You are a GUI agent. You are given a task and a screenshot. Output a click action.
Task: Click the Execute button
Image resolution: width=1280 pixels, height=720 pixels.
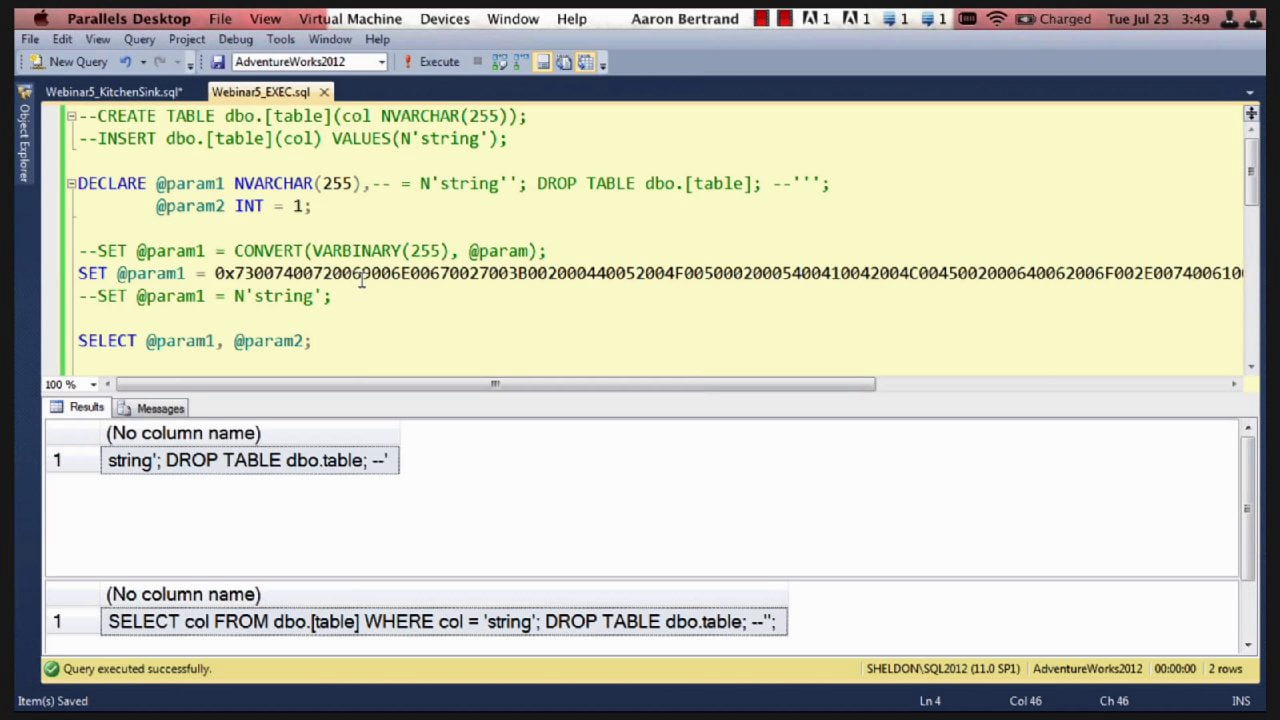pos(431,62)
